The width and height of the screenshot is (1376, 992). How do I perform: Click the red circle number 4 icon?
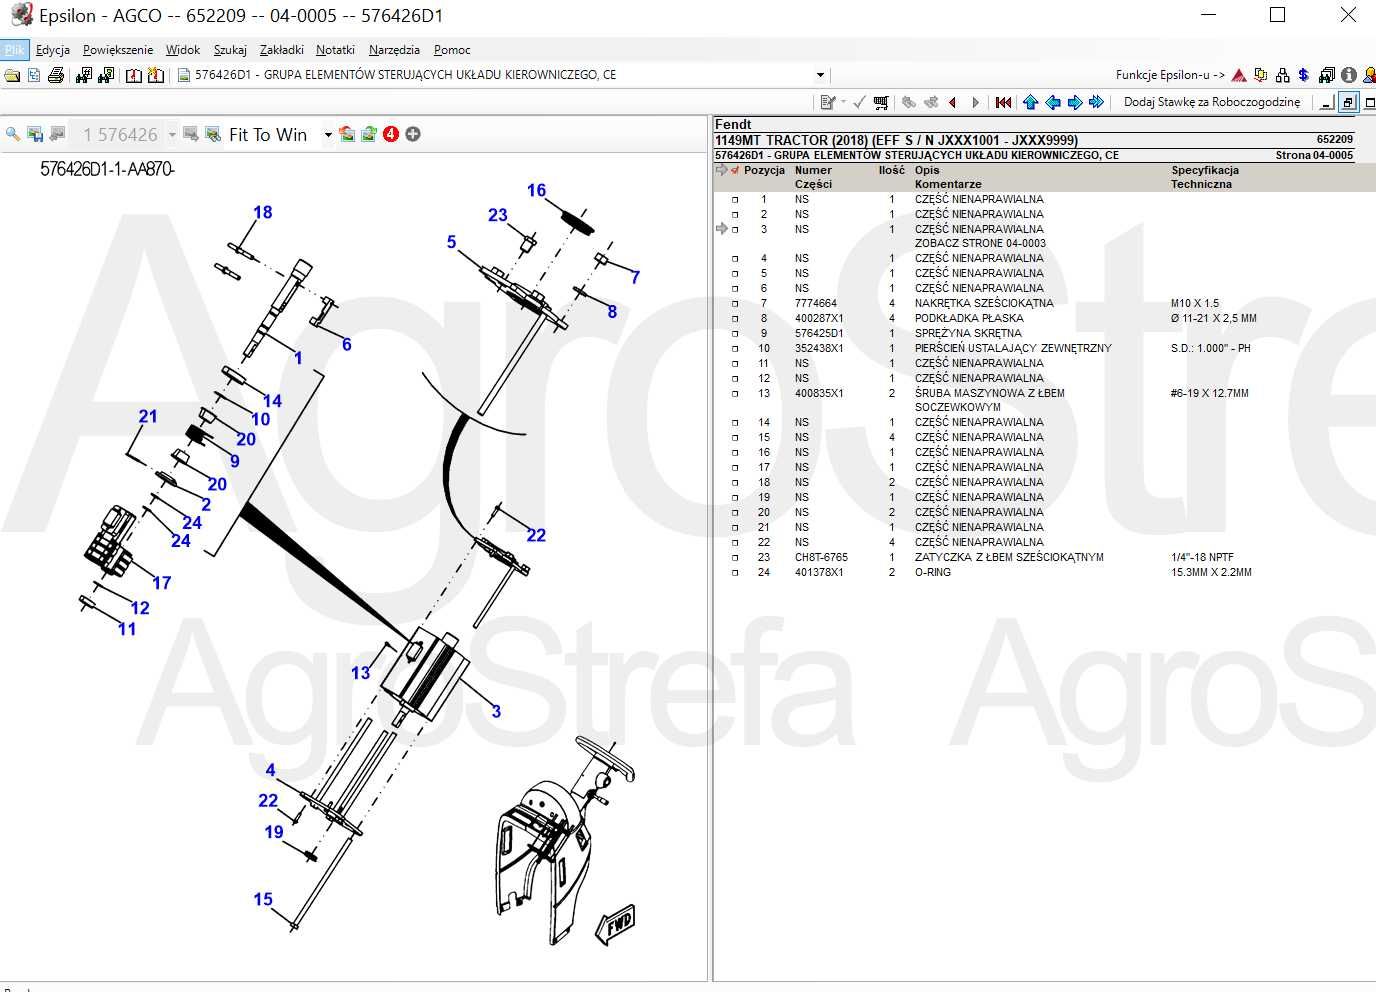point(391,134)
